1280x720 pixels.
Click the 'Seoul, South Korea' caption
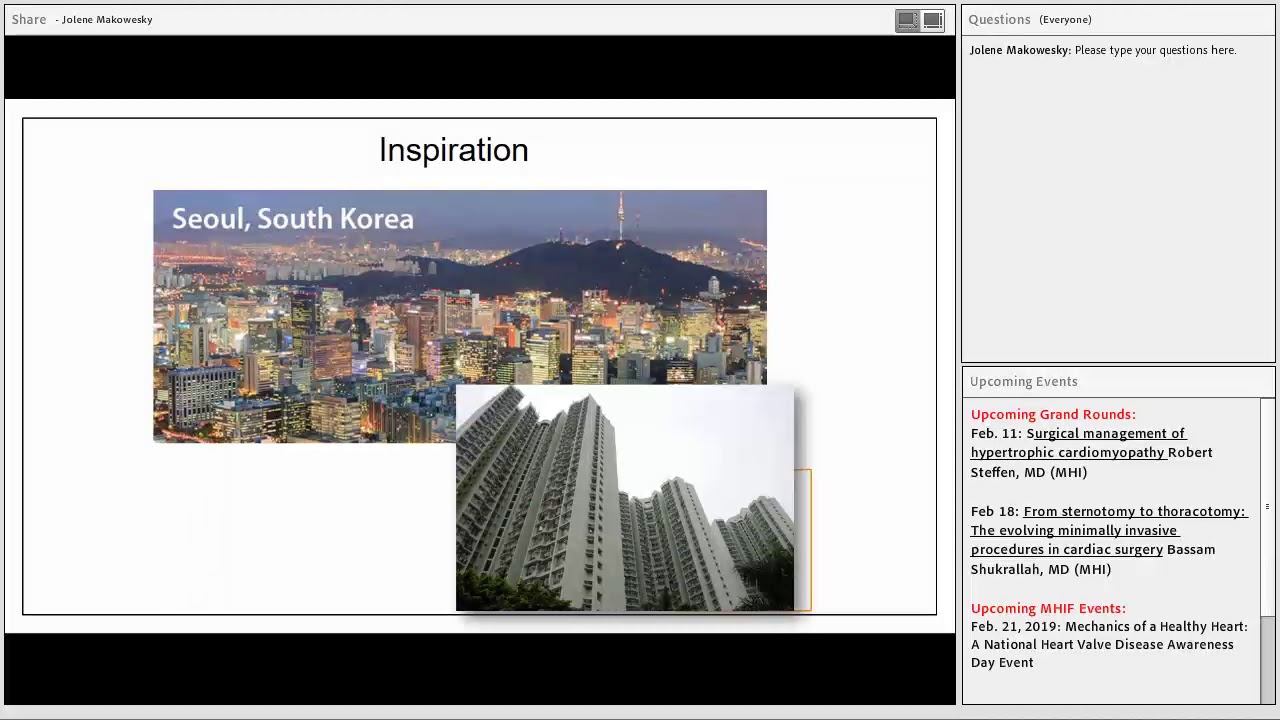pyautogui.click(x=292, y=219)
